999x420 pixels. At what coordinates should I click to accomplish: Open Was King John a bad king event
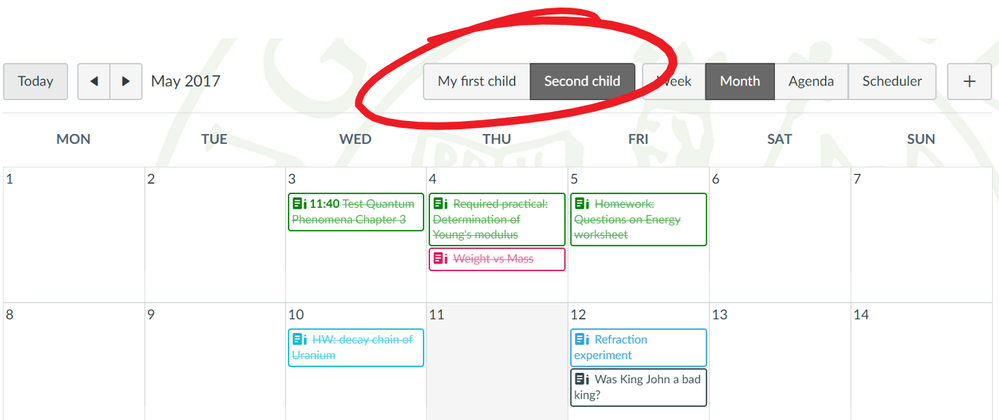pos(638,387)
